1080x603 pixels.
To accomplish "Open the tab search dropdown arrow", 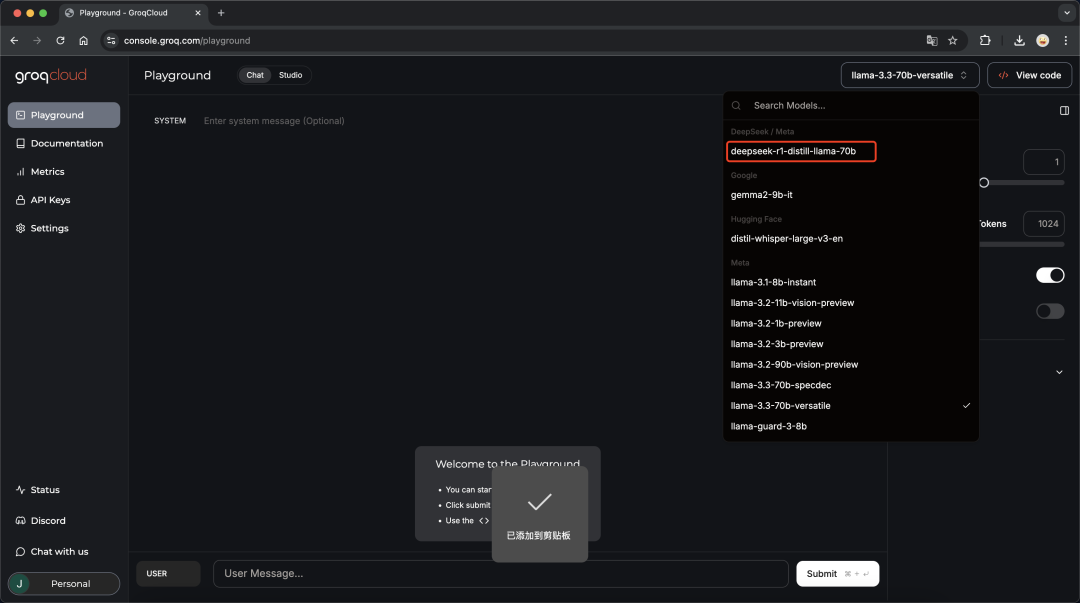I will tap(1066, 13).
